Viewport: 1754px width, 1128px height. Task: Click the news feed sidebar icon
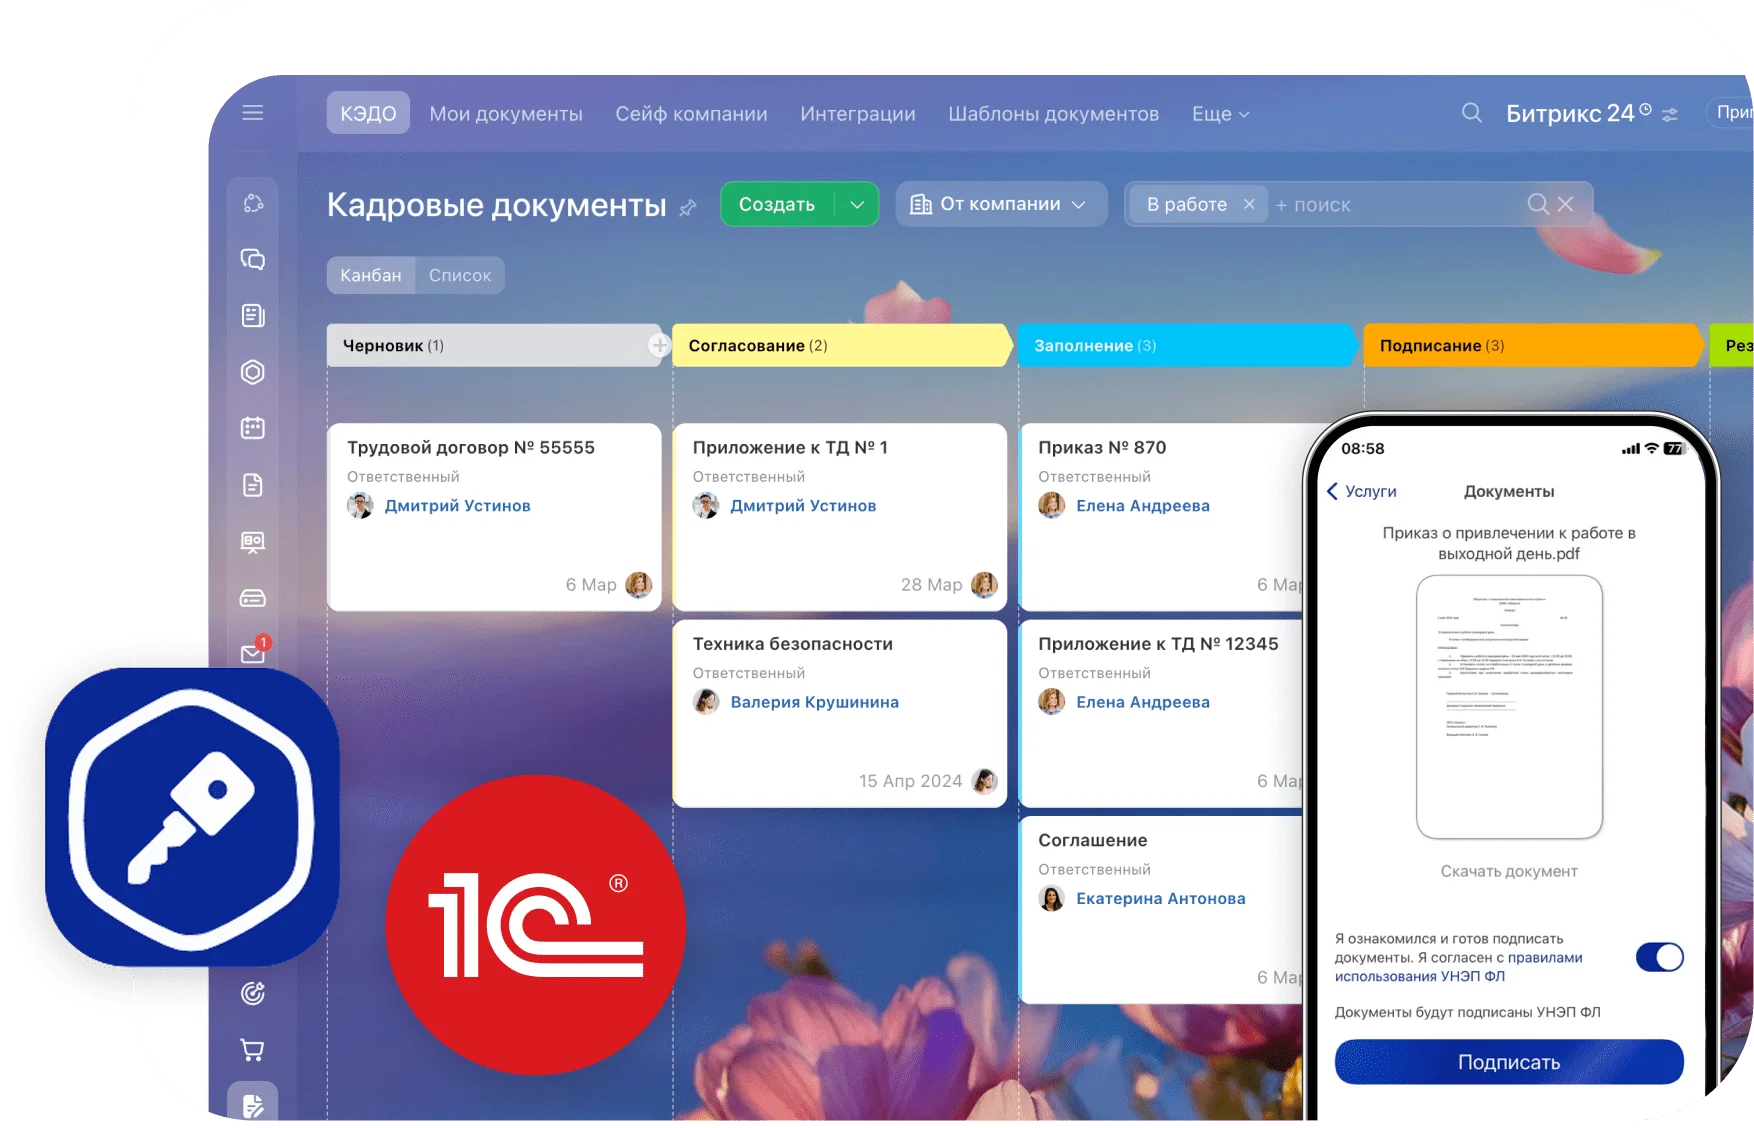point(253,316)
